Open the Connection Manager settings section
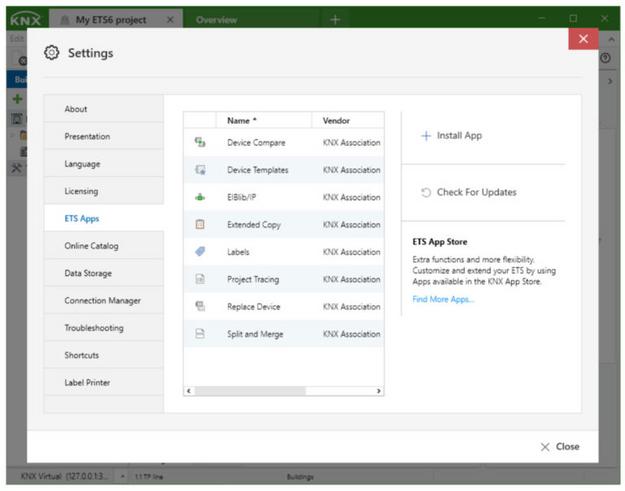 (x=102, y=301)
